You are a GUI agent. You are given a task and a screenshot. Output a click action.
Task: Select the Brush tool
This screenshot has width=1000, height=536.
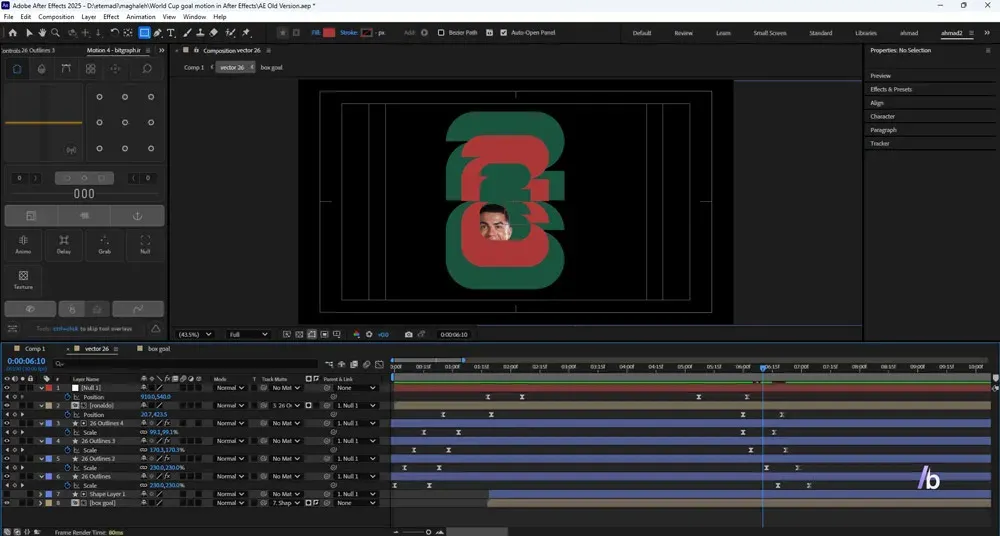click(188, 33)
